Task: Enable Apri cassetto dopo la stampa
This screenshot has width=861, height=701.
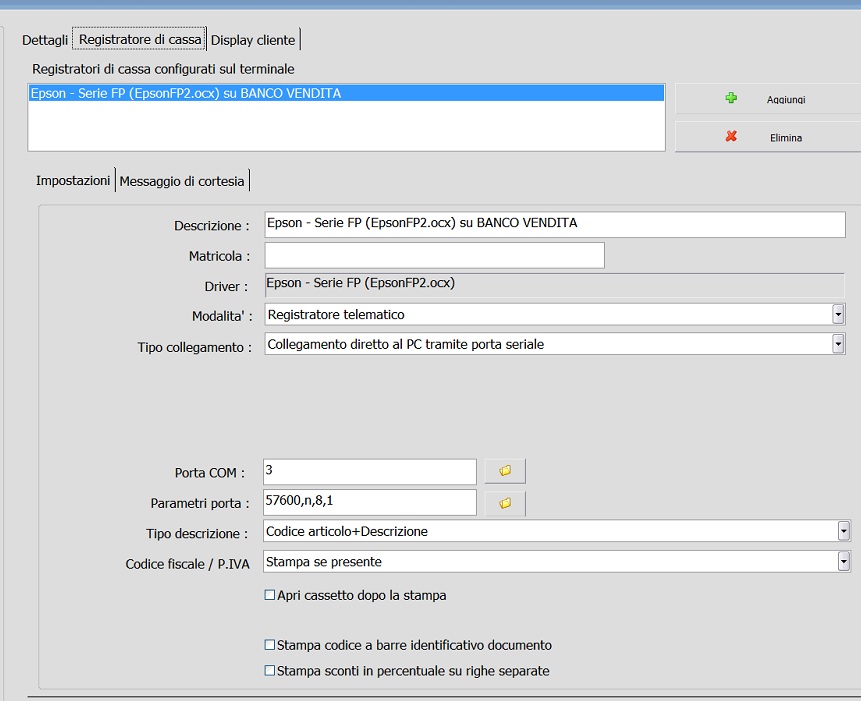Action: tap(270, 595)
